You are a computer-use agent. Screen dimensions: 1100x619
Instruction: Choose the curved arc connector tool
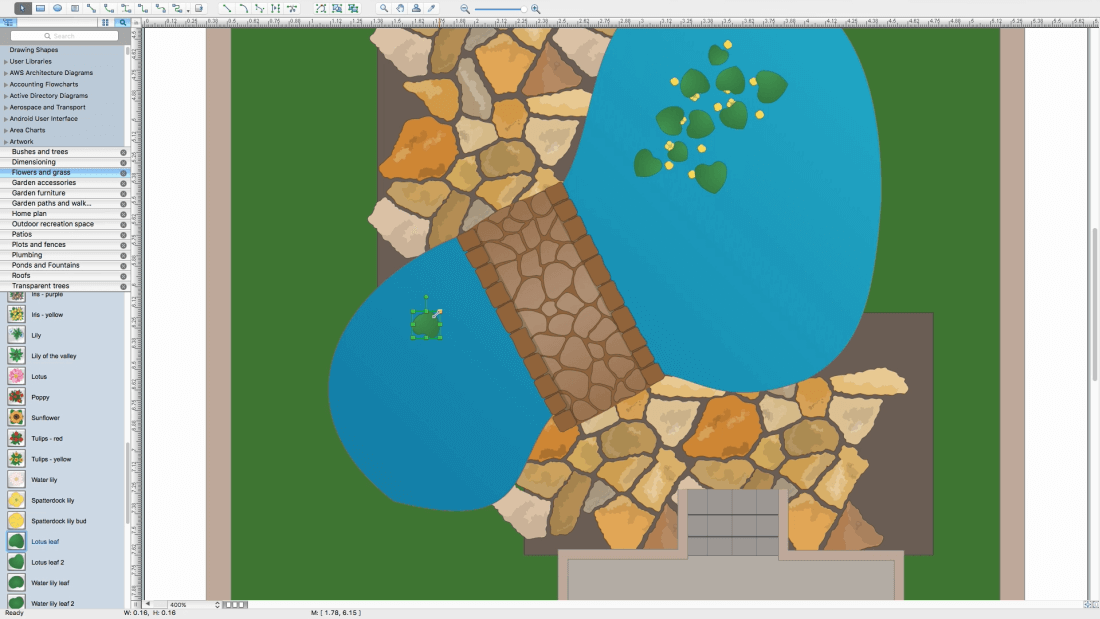coord(109,8)
